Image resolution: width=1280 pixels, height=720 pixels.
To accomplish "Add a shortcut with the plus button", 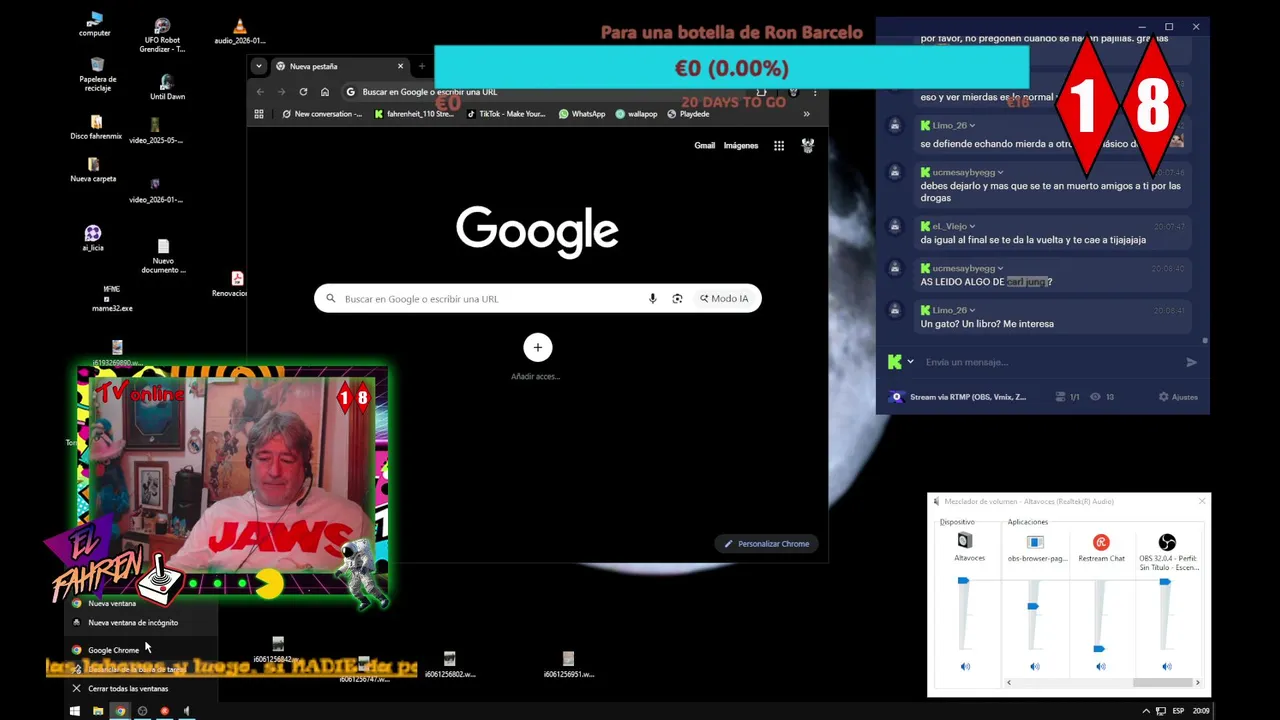I will [537, 347].
